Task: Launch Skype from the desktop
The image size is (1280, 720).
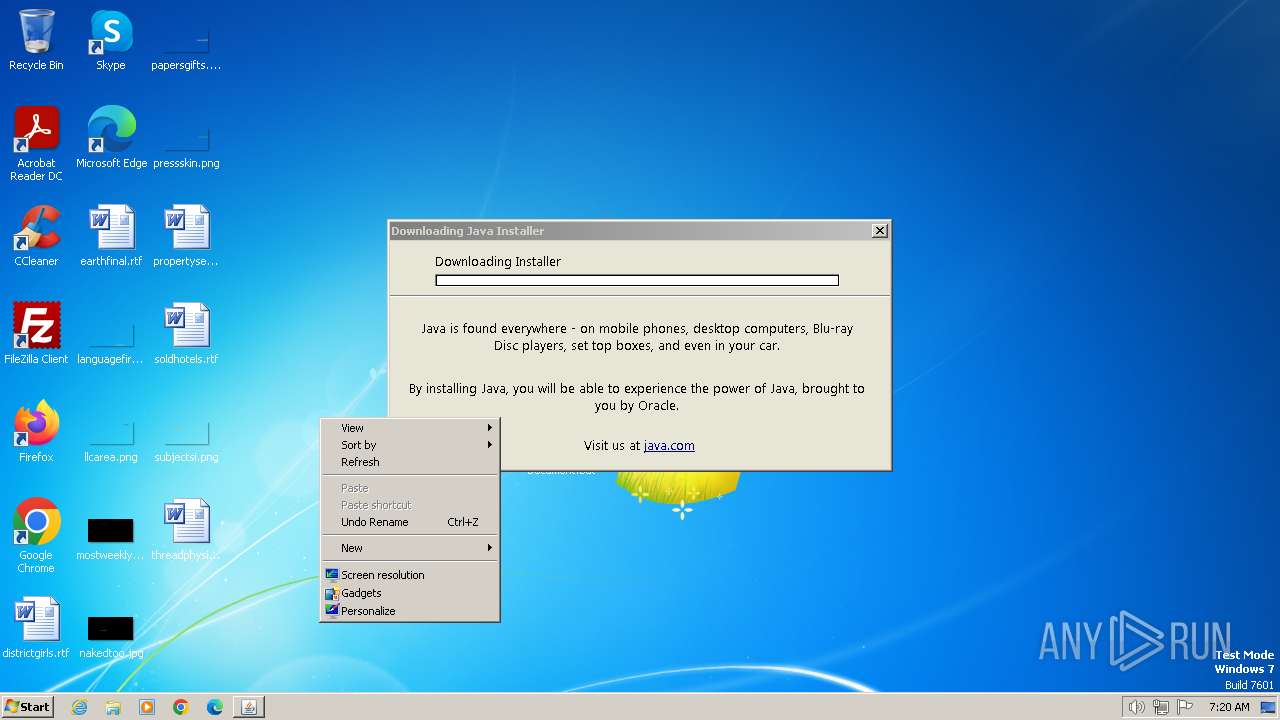Action: point(111,40)
